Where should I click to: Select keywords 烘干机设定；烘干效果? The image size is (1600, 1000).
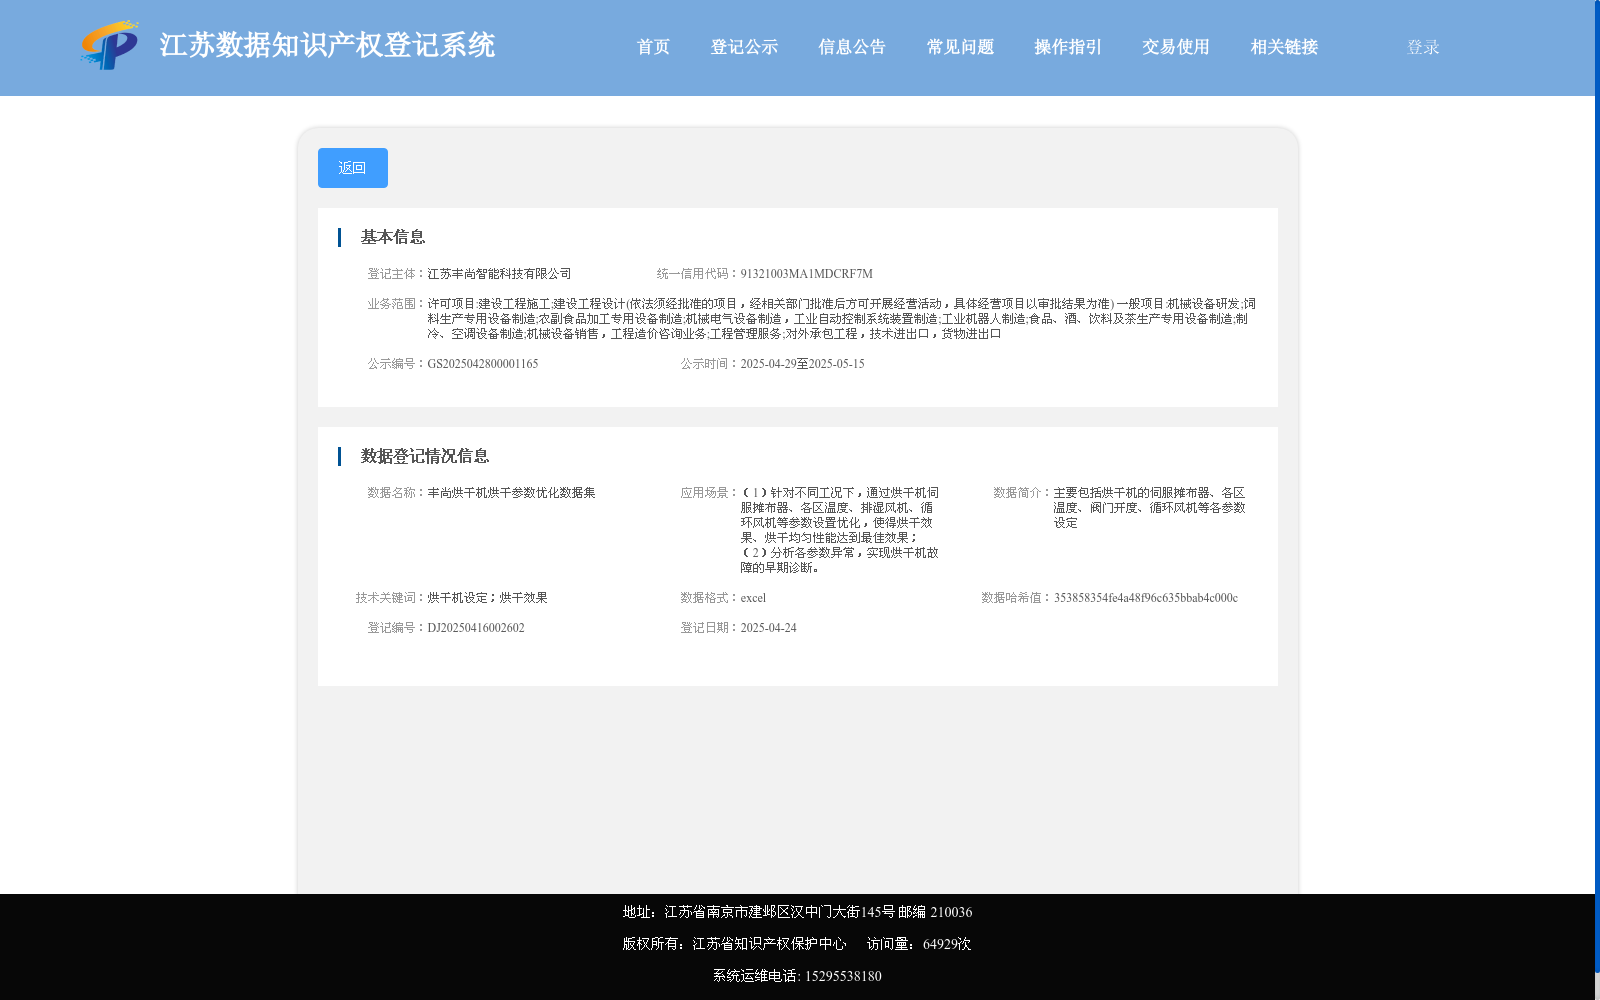click(x=487, y=598)
